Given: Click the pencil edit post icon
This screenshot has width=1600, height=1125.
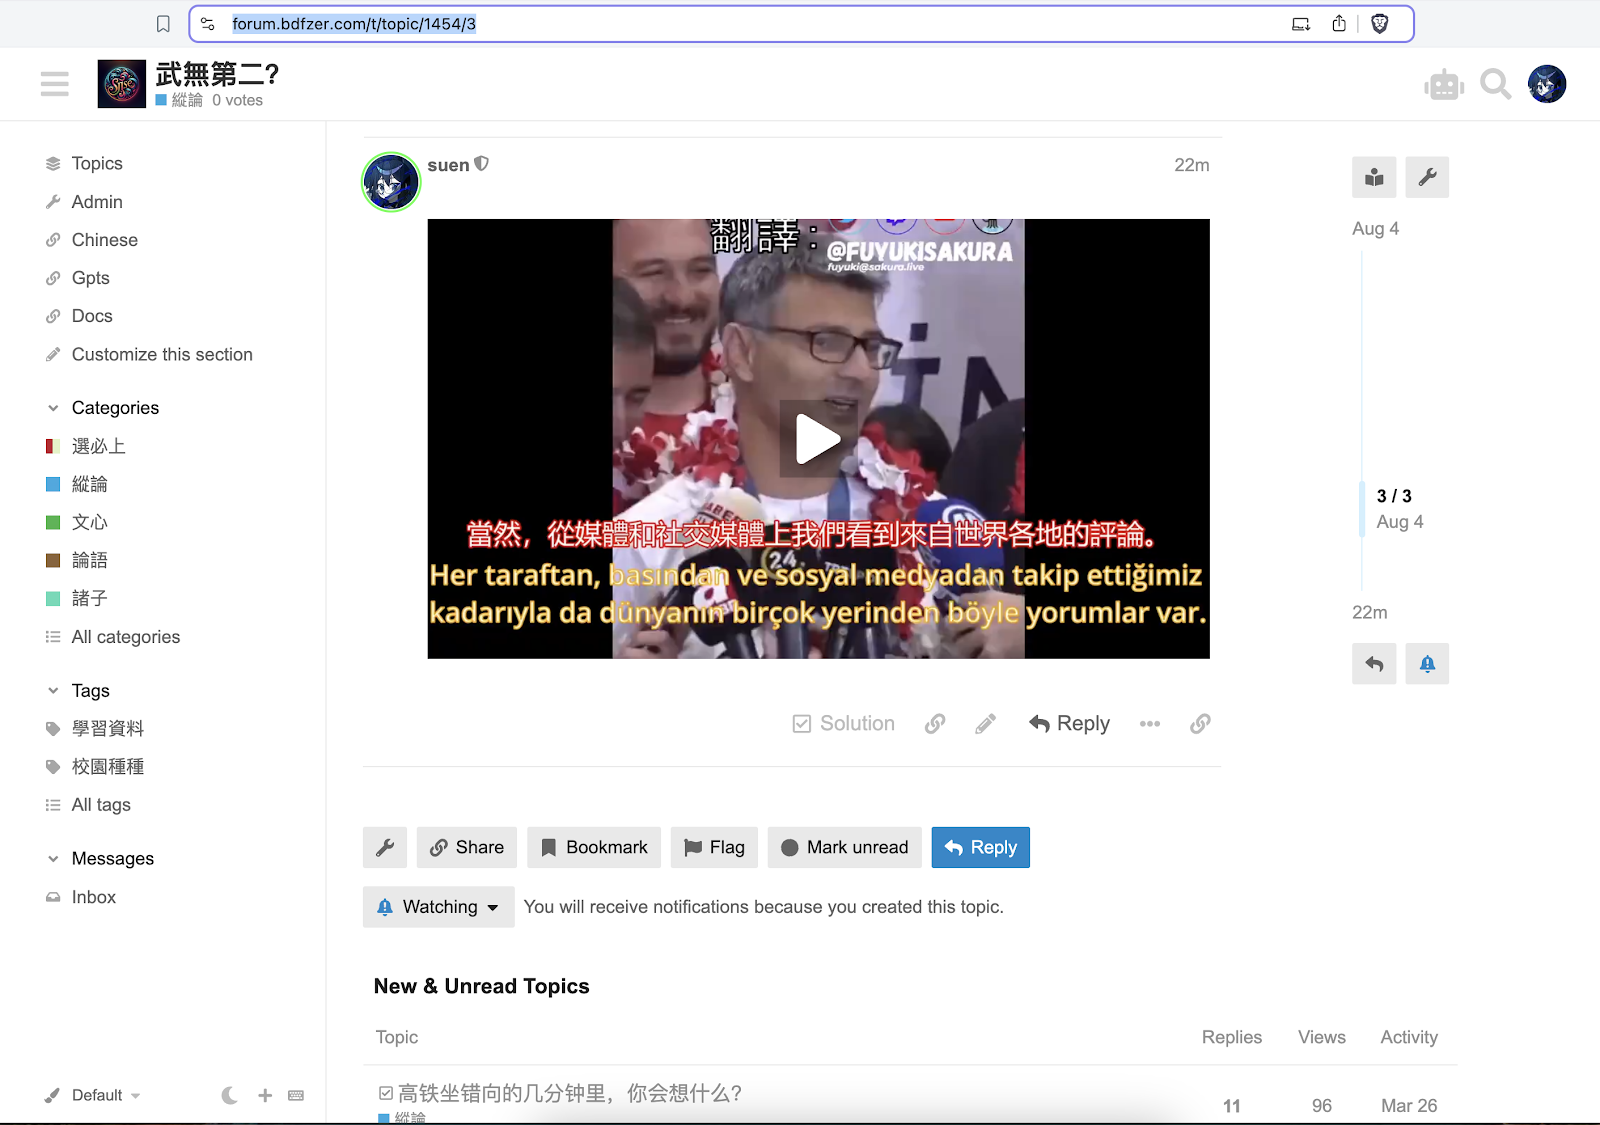Looking at the screenshot, I should (985, 724).
